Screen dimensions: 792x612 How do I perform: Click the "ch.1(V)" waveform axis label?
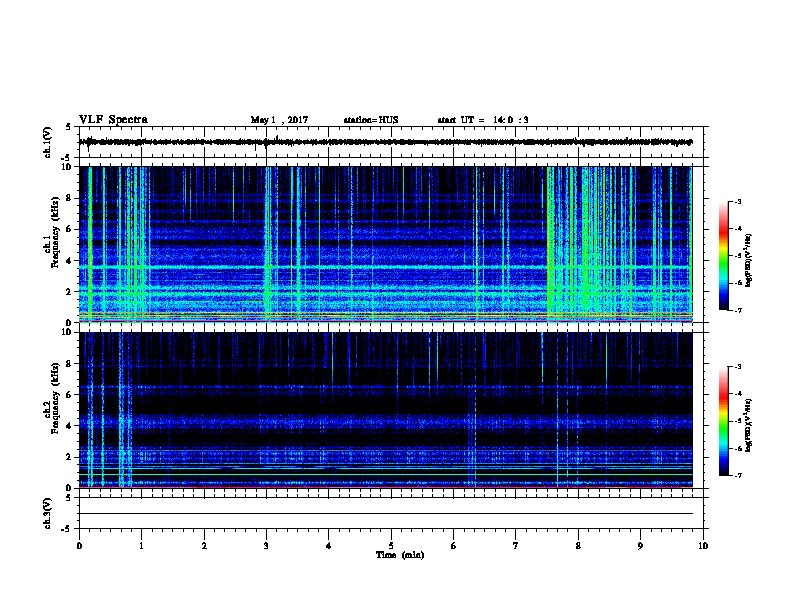(48, 142)
